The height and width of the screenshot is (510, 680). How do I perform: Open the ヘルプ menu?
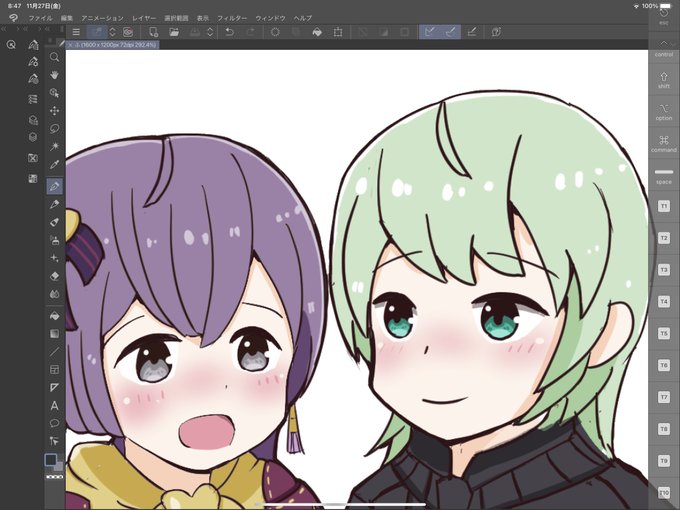(303, 18)
